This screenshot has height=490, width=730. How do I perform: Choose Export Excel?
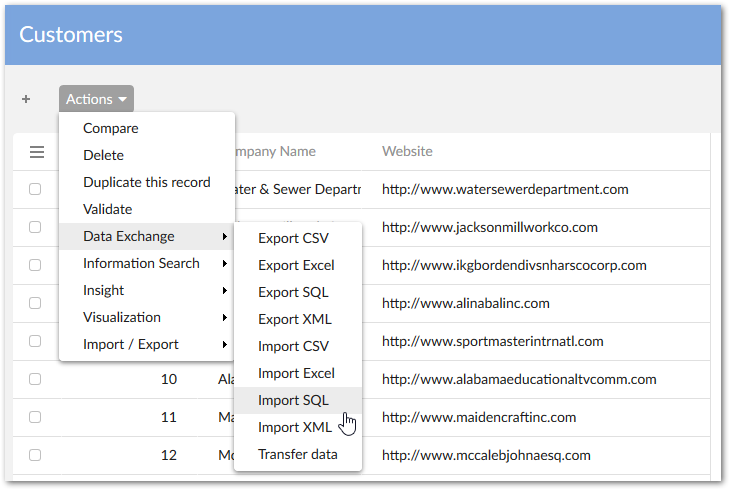pyautogui.click(x=298, y=265)
